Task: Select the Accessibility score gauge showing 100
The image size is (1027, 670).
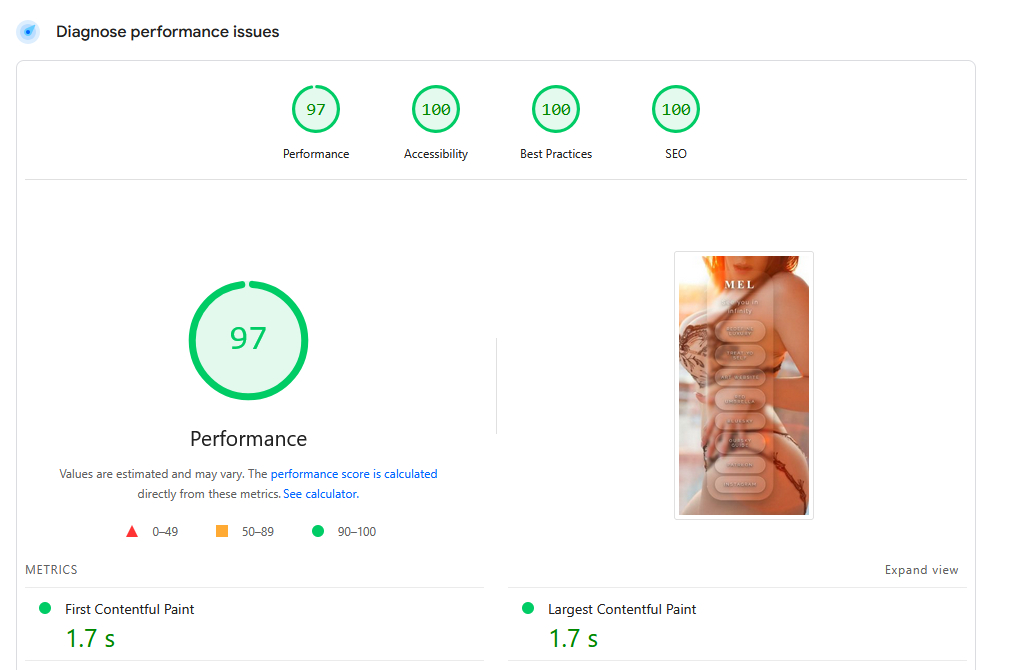Action: coord(436,110)
